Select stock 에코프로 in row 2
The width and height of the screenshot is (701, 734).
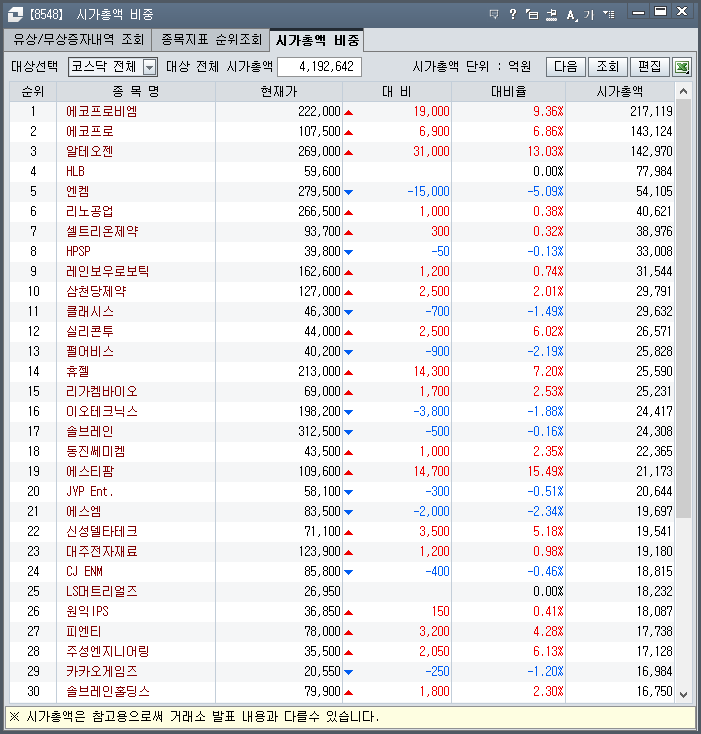(x=90, y=132)
